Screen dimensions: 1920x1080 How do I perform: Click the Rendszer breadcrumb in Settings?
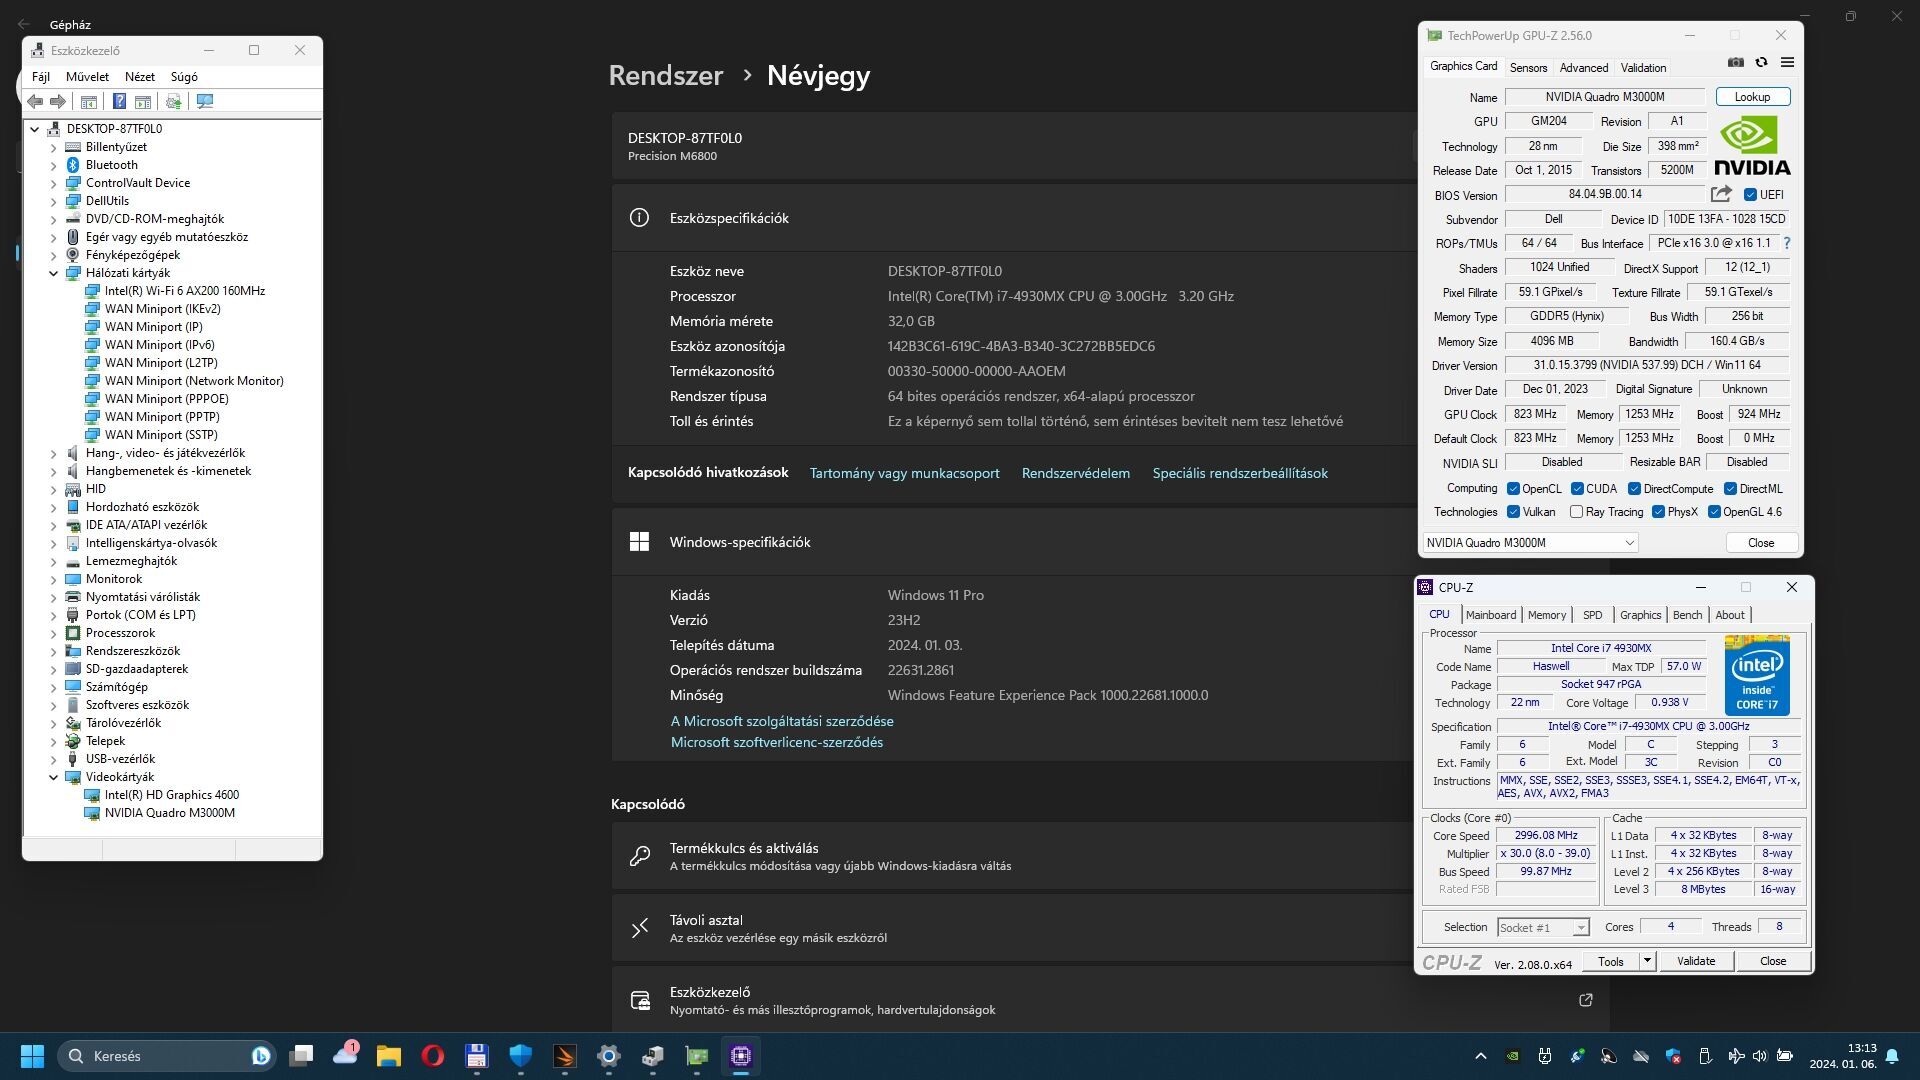(x=666, y=75)
